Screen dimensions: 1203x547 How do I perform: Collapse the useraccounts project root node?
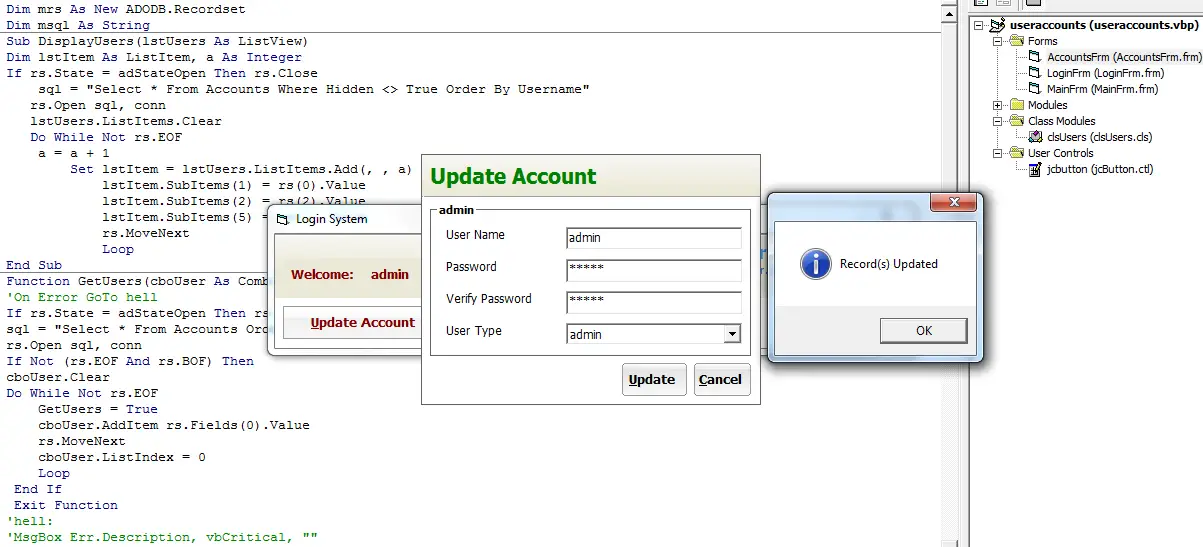pos(978,25)
